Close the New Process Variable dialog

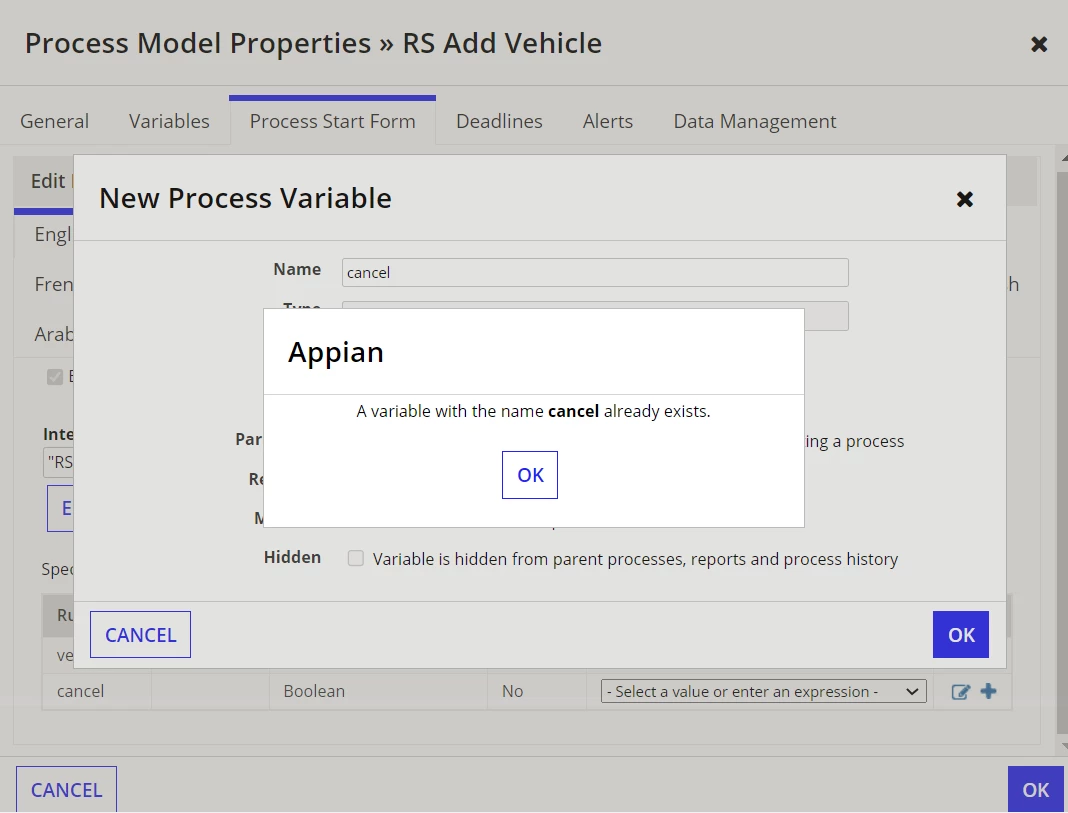964,199
